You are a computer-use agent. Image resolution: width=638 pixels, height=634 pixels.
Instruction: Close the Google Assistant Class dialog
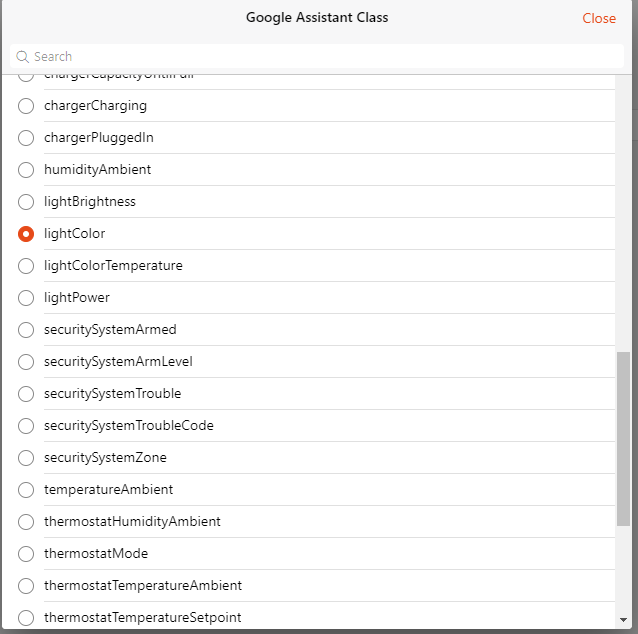[x=599, y=18]
